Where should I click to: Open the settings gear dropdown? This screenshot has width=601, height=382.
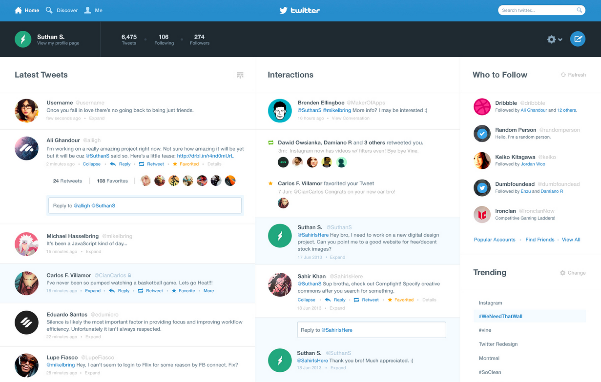tap(554, 39)
